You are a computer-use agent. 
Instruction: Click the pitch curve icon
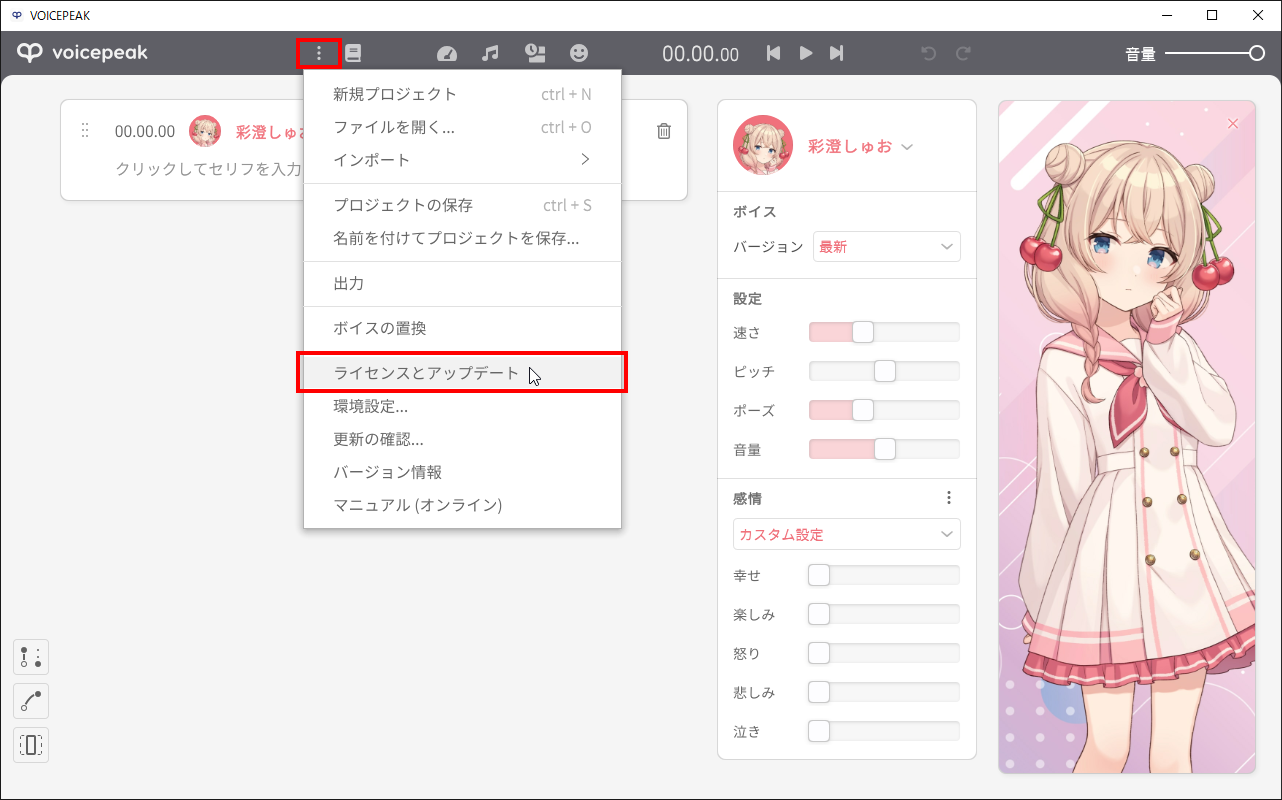click(x=31, y=701)
